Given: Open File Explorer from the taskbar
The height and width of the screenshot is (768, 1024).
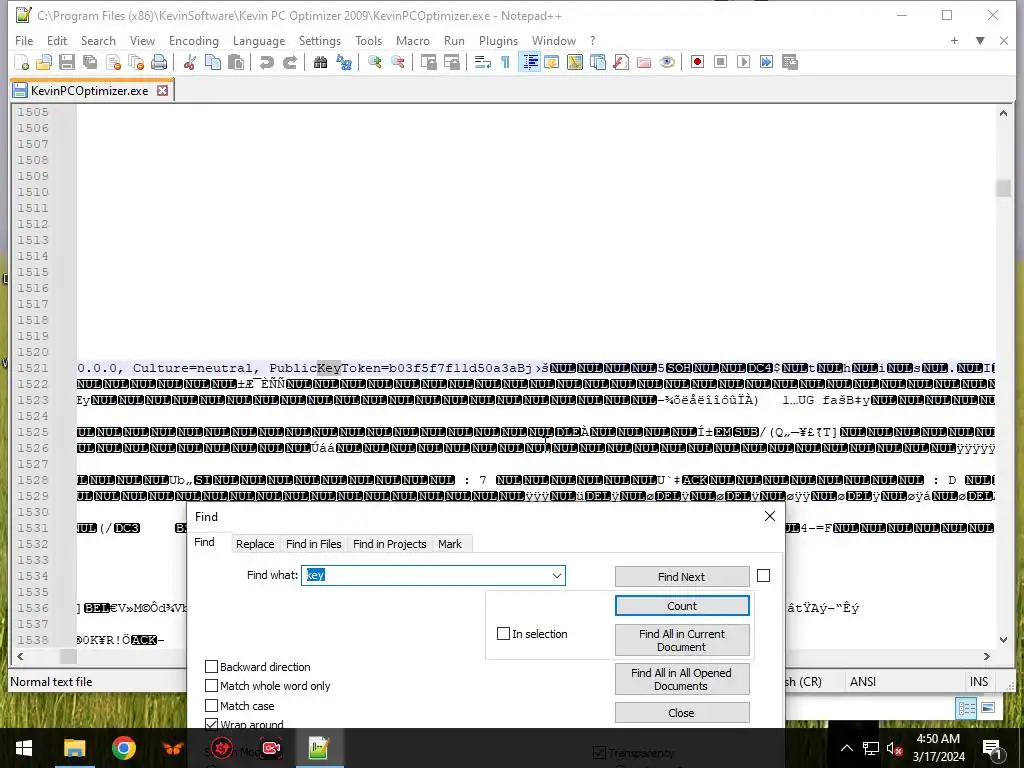Looking at the screenshot, I should click(x=74, y=748).
